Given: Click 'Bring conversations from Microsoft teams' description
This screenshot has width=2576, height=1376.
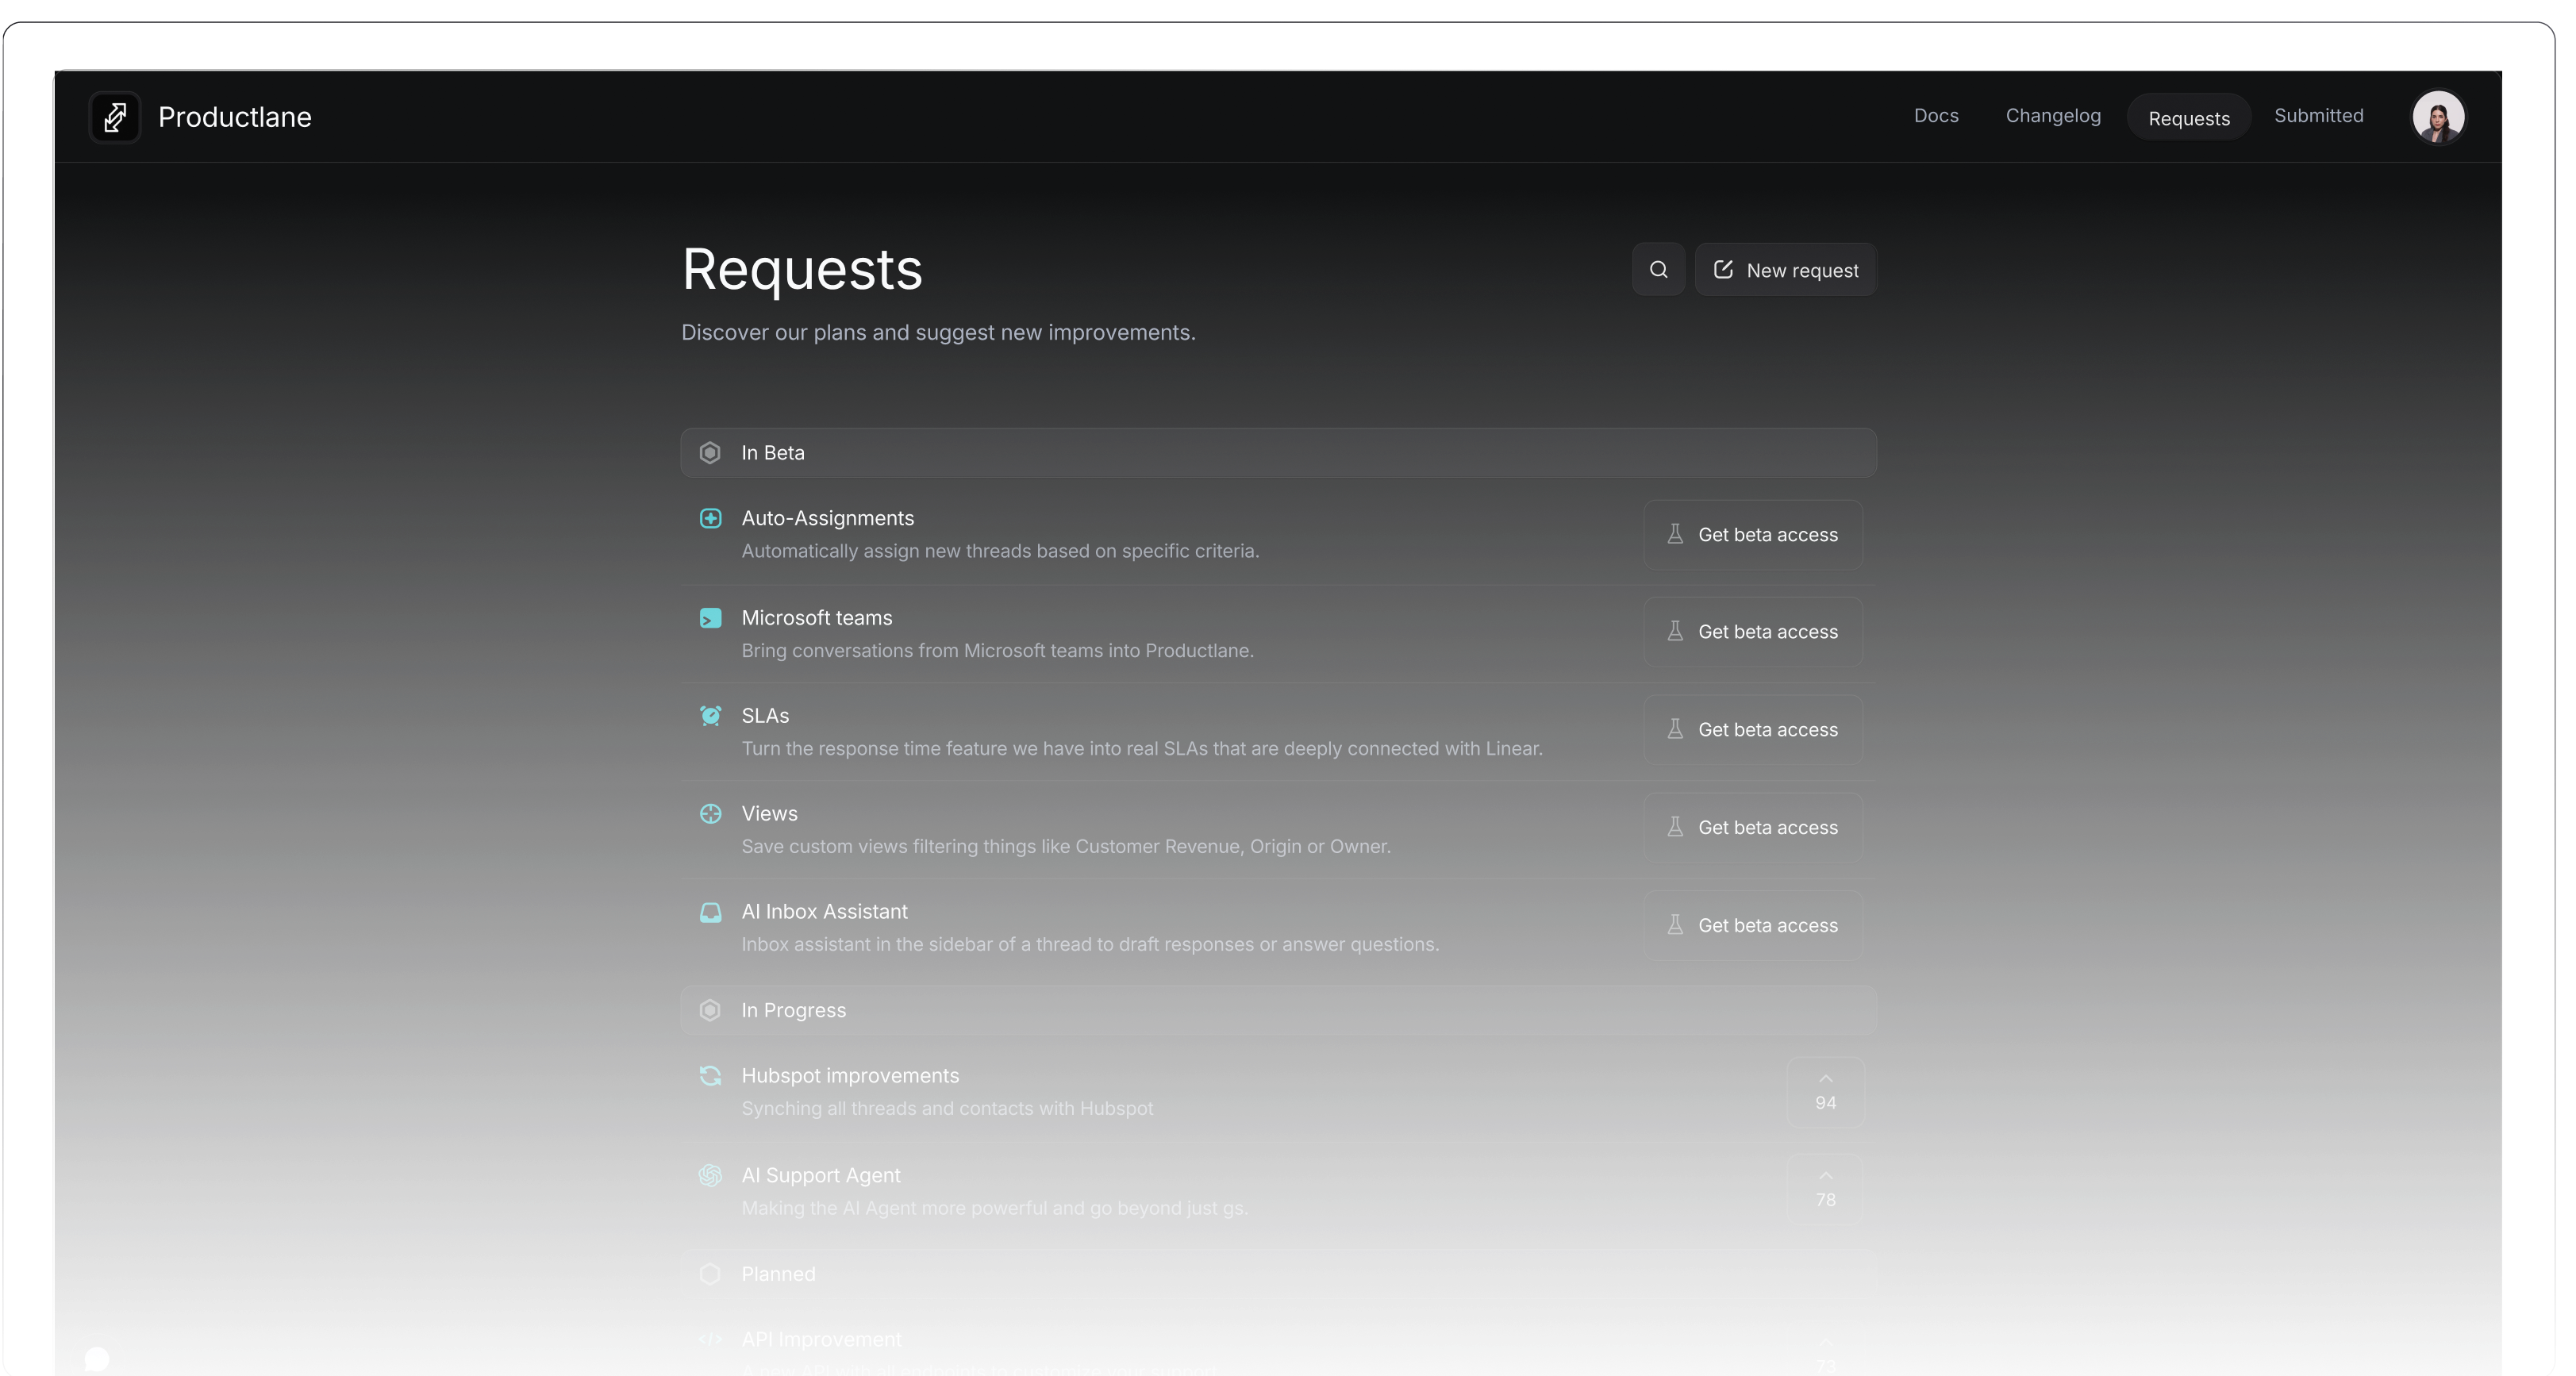Looking at the screenshot, I should (x=997, y=651).
